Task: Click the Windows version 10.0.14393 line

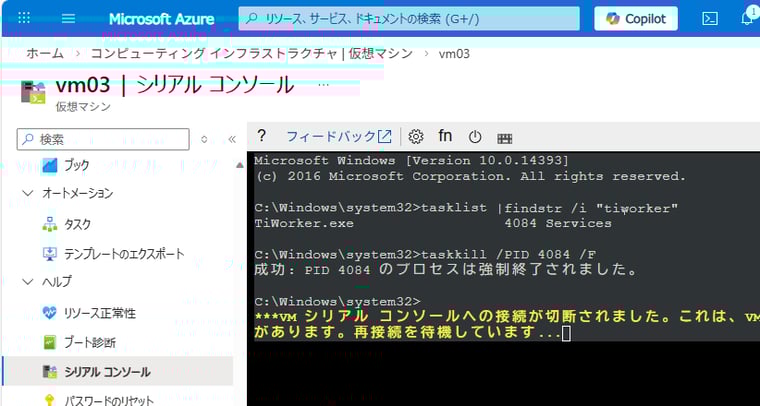Action: [412, 160]
